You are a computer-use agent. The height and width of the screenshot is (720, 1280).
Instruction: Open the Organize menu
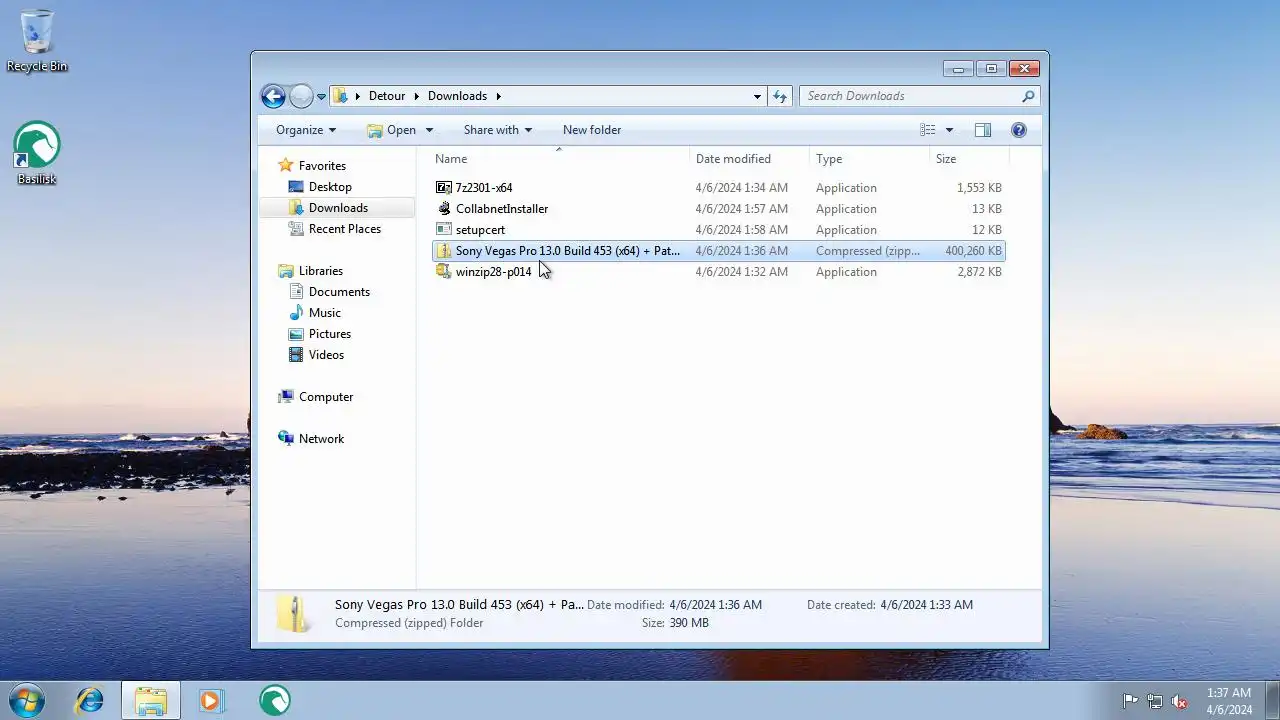tap(306, 130)
